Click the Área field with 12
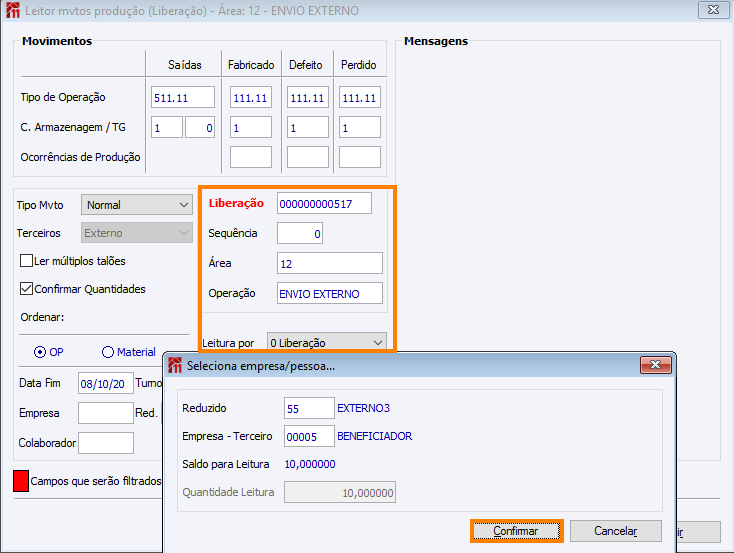This screenshot has width=734, height=553. click(330, 263)
